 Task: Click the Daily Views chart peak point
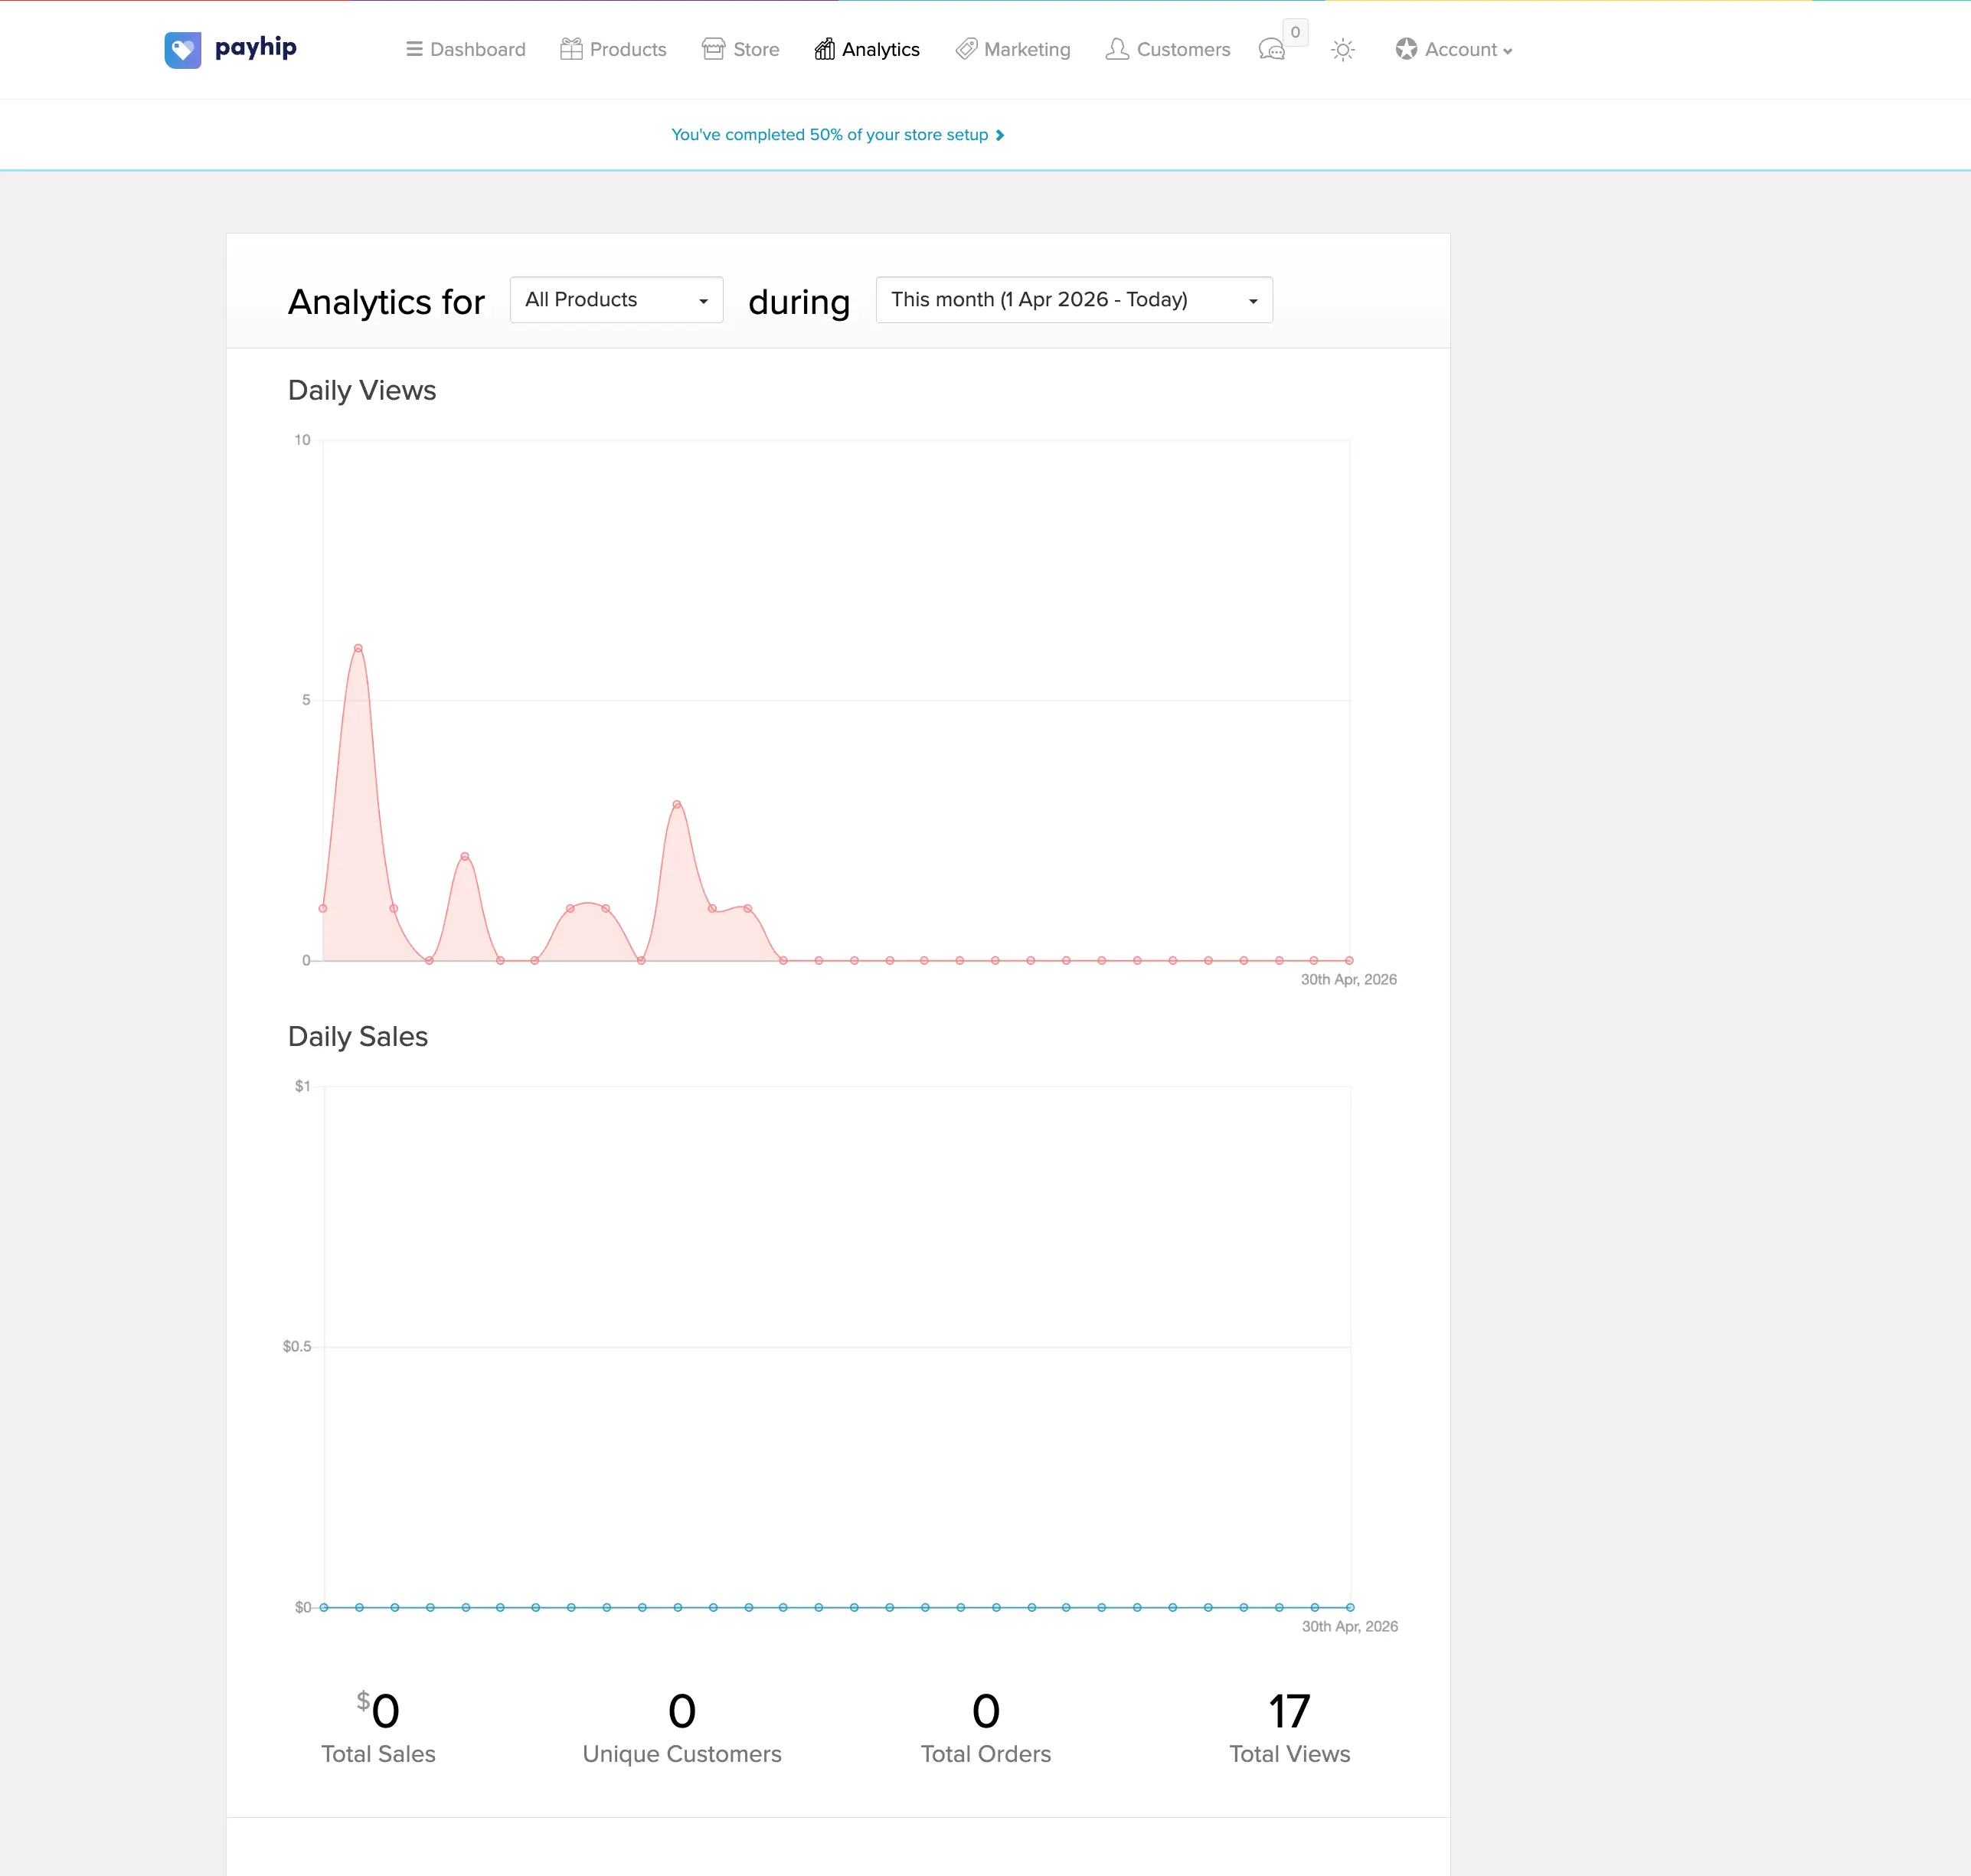[357, 648]
